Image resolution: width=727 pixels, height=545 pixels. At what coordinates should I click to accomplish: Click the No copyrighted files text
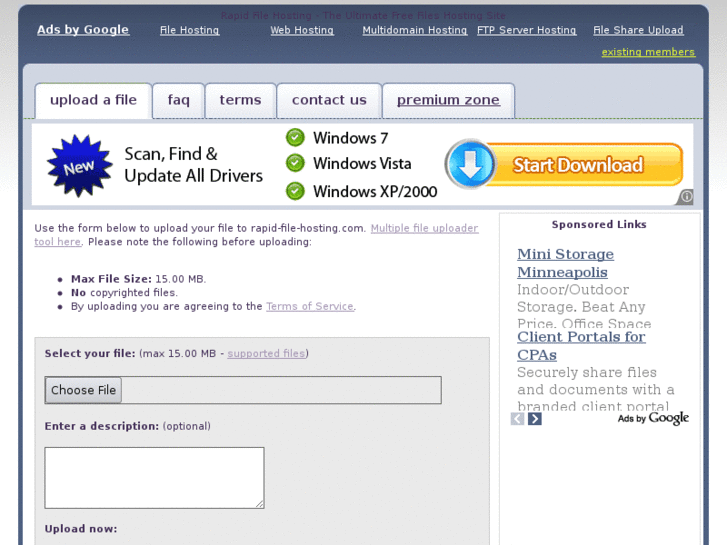[x=124, y=293]
